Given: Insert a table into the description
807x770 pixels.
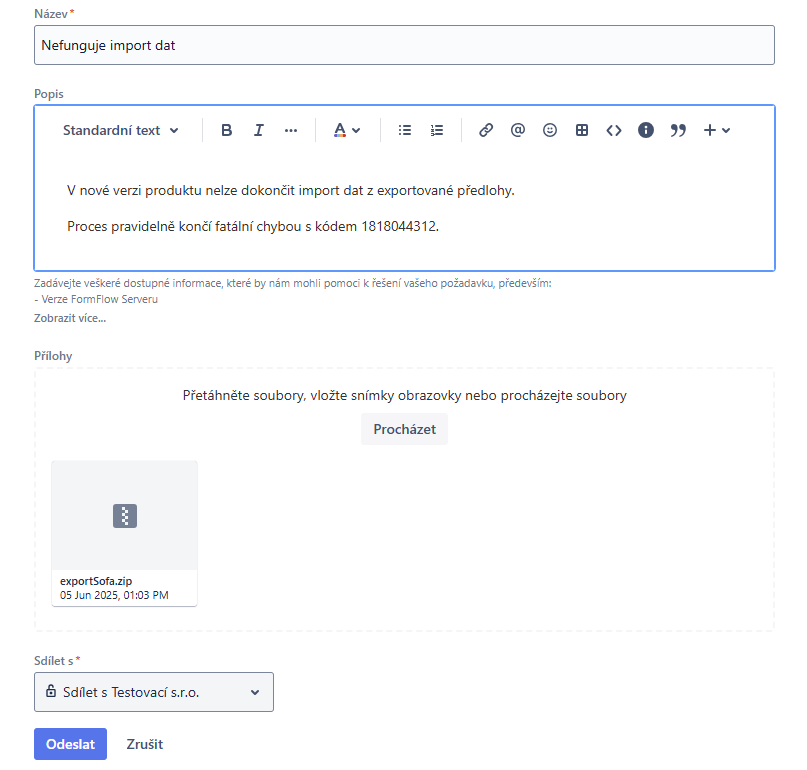Looking at the screenshot, I should [x=582, y=130].
